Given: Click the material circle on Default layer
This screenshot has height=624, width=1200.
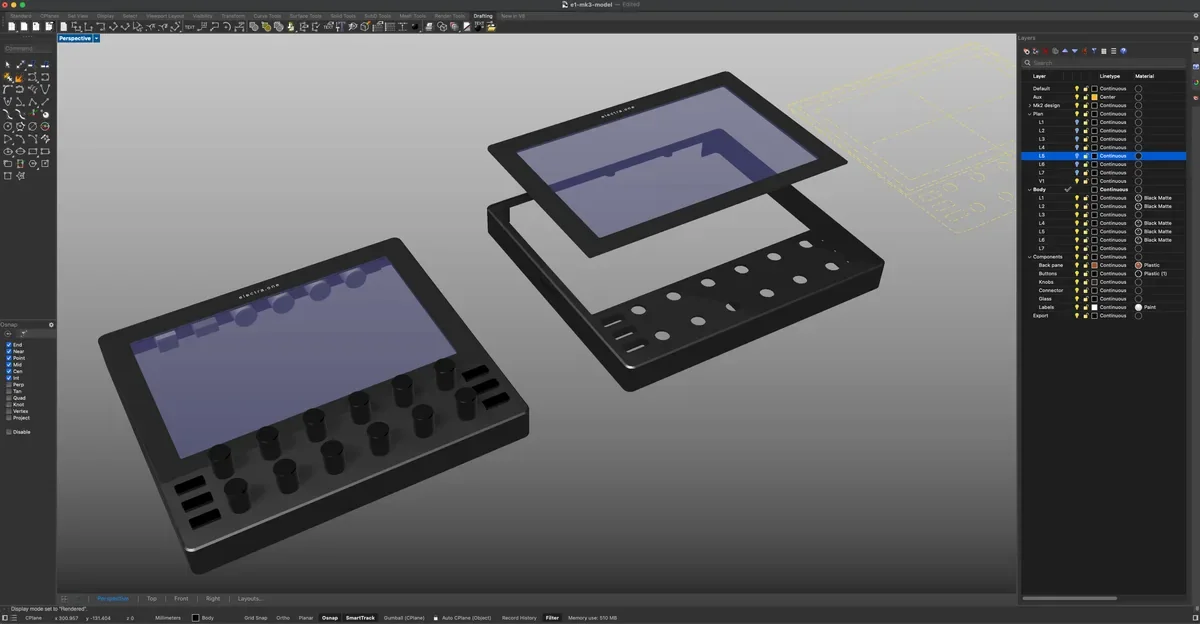Looking at the screenshot, I should click(x=1138, y=89).
